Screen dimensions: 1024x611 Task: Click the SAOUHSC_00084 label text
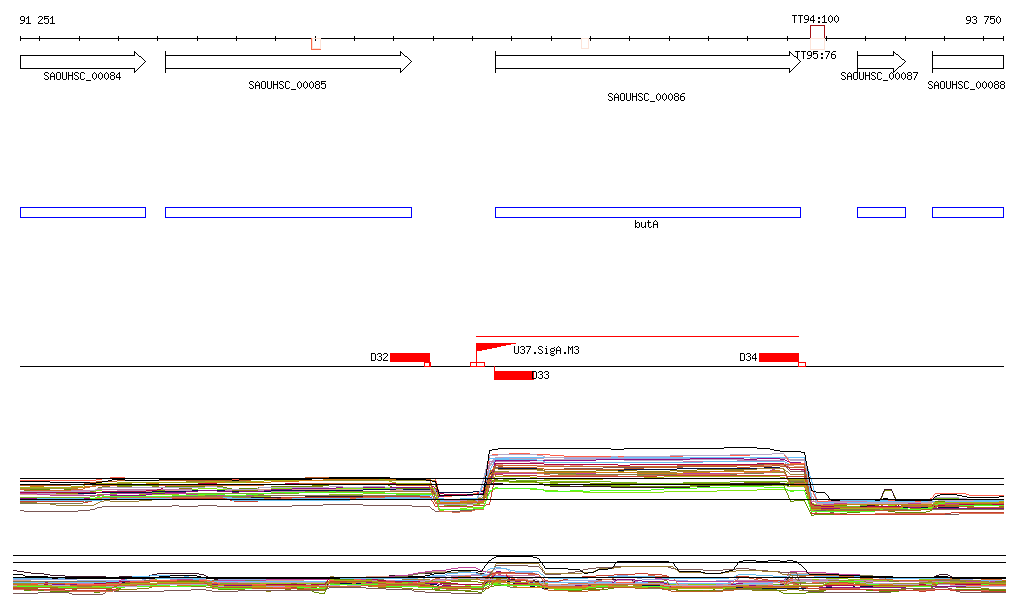(x=82, y=76)
